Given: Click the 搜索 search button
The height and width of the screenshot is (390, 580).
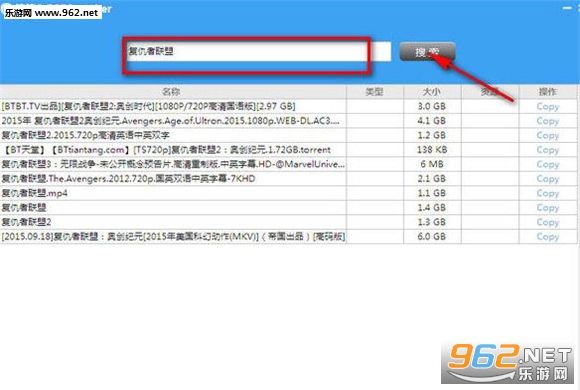Looking at the screenshot, I should pos(427,52).
